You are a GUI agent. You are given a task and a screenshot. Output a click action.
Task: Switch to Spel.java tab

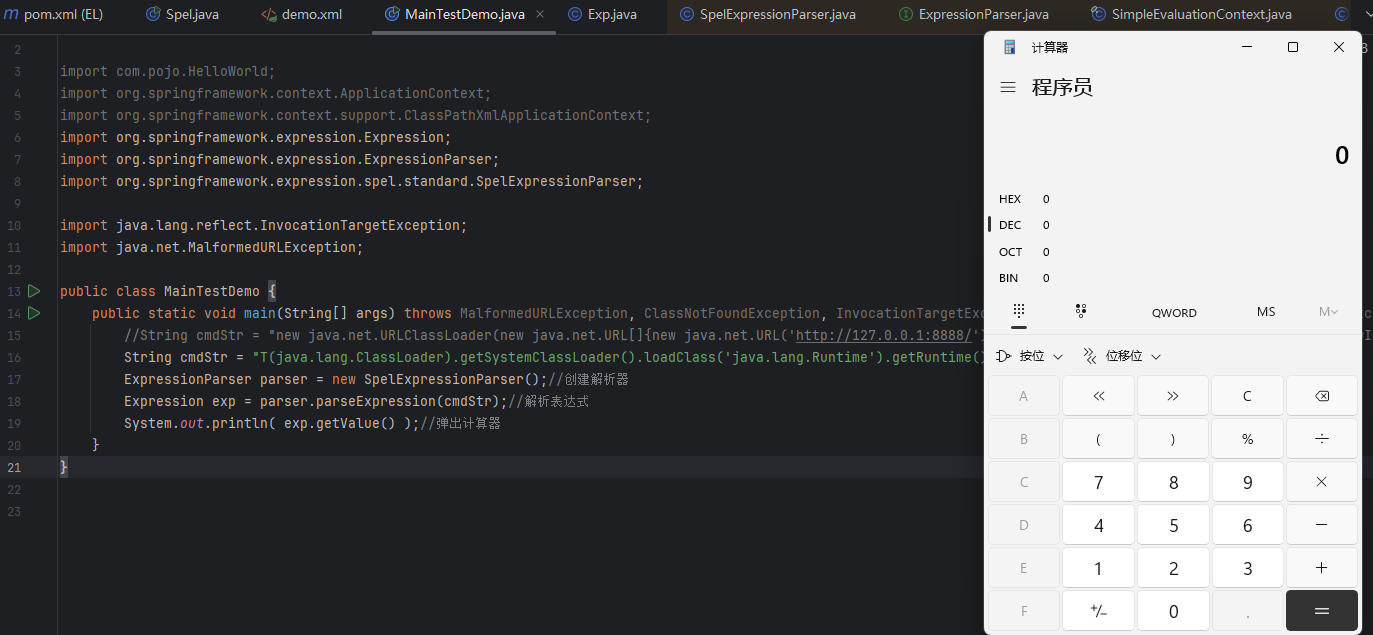click(x=182, y=15)
